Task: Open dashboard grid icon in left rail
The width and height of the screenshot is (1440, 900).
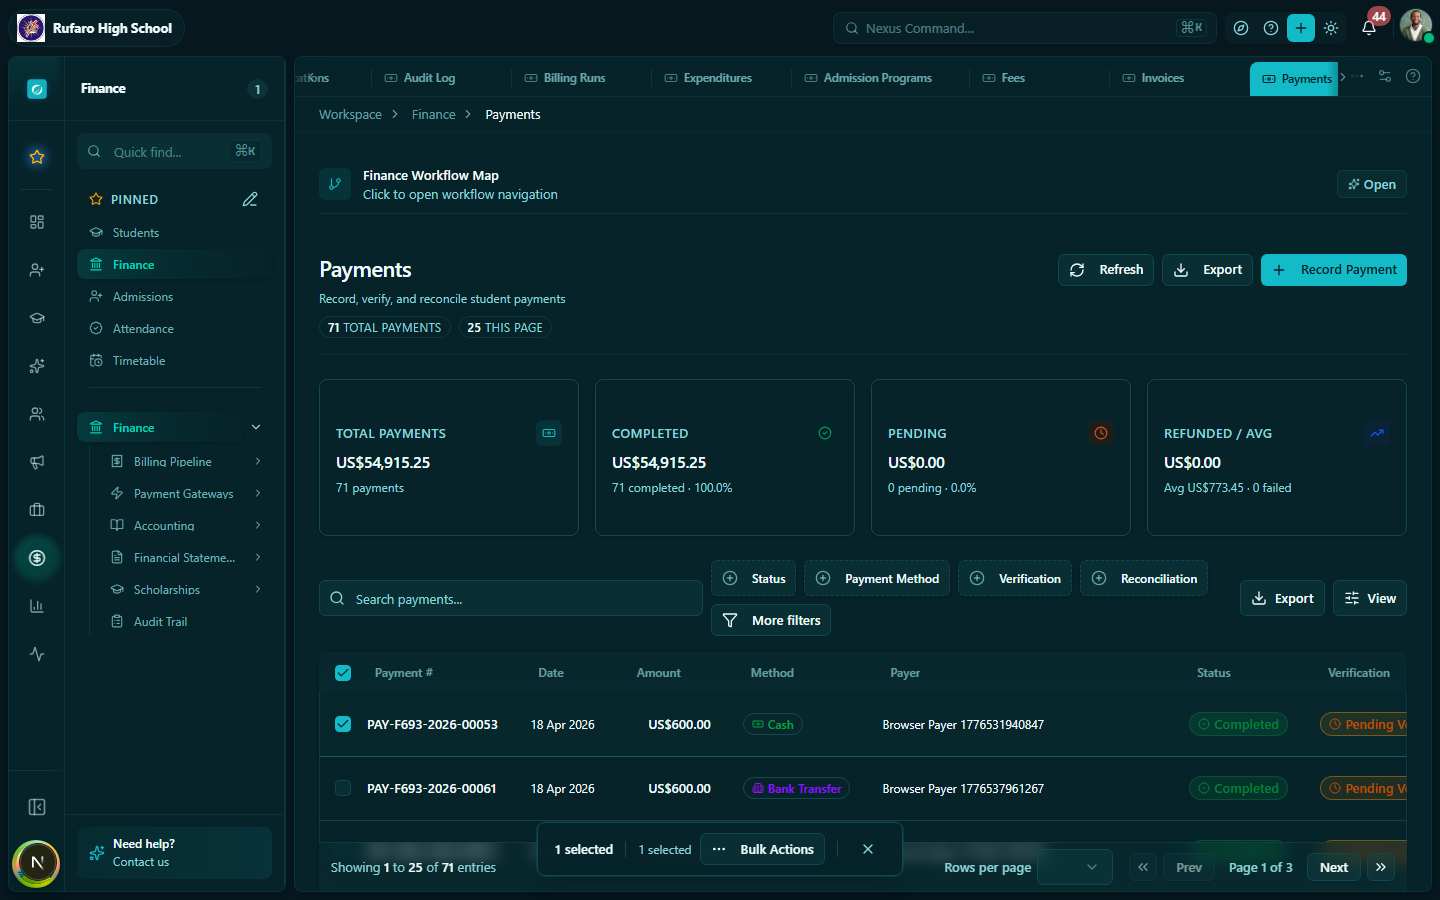Action: pos(37,222)
